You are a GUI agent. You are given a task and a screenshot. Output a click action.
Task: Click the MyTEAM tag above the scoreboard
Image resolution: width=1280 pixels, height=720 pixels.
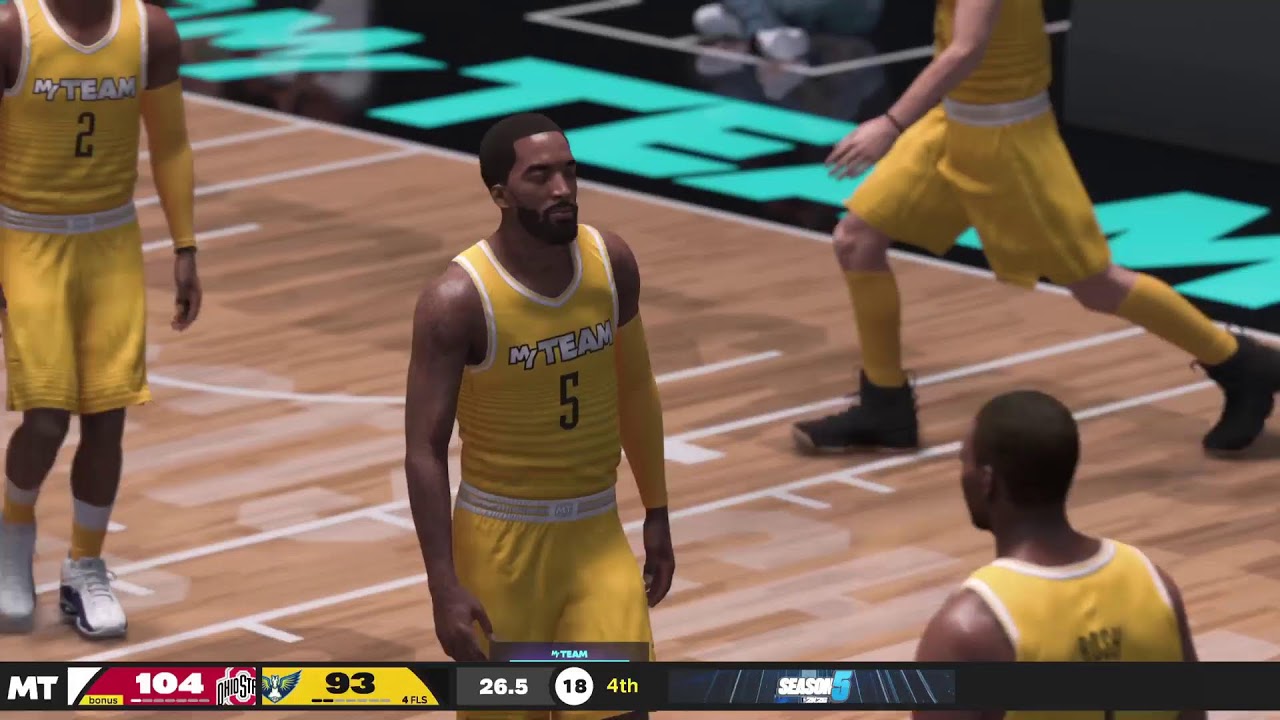coord(569,654)
